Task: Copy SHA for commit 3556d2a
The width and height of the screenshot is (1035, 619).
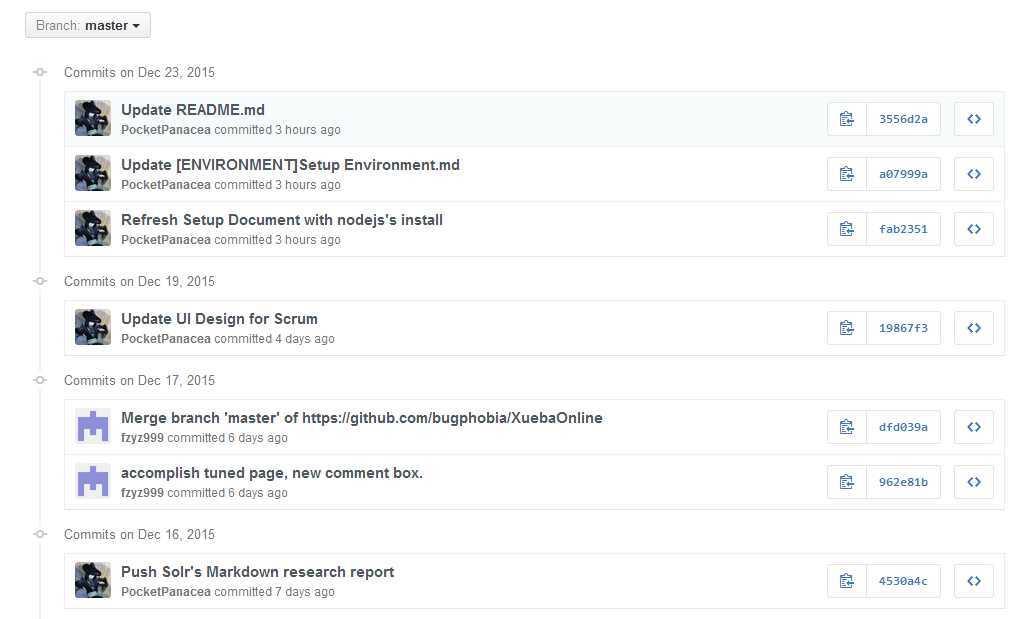Action: pyautogui.click(x=847, y=119)
